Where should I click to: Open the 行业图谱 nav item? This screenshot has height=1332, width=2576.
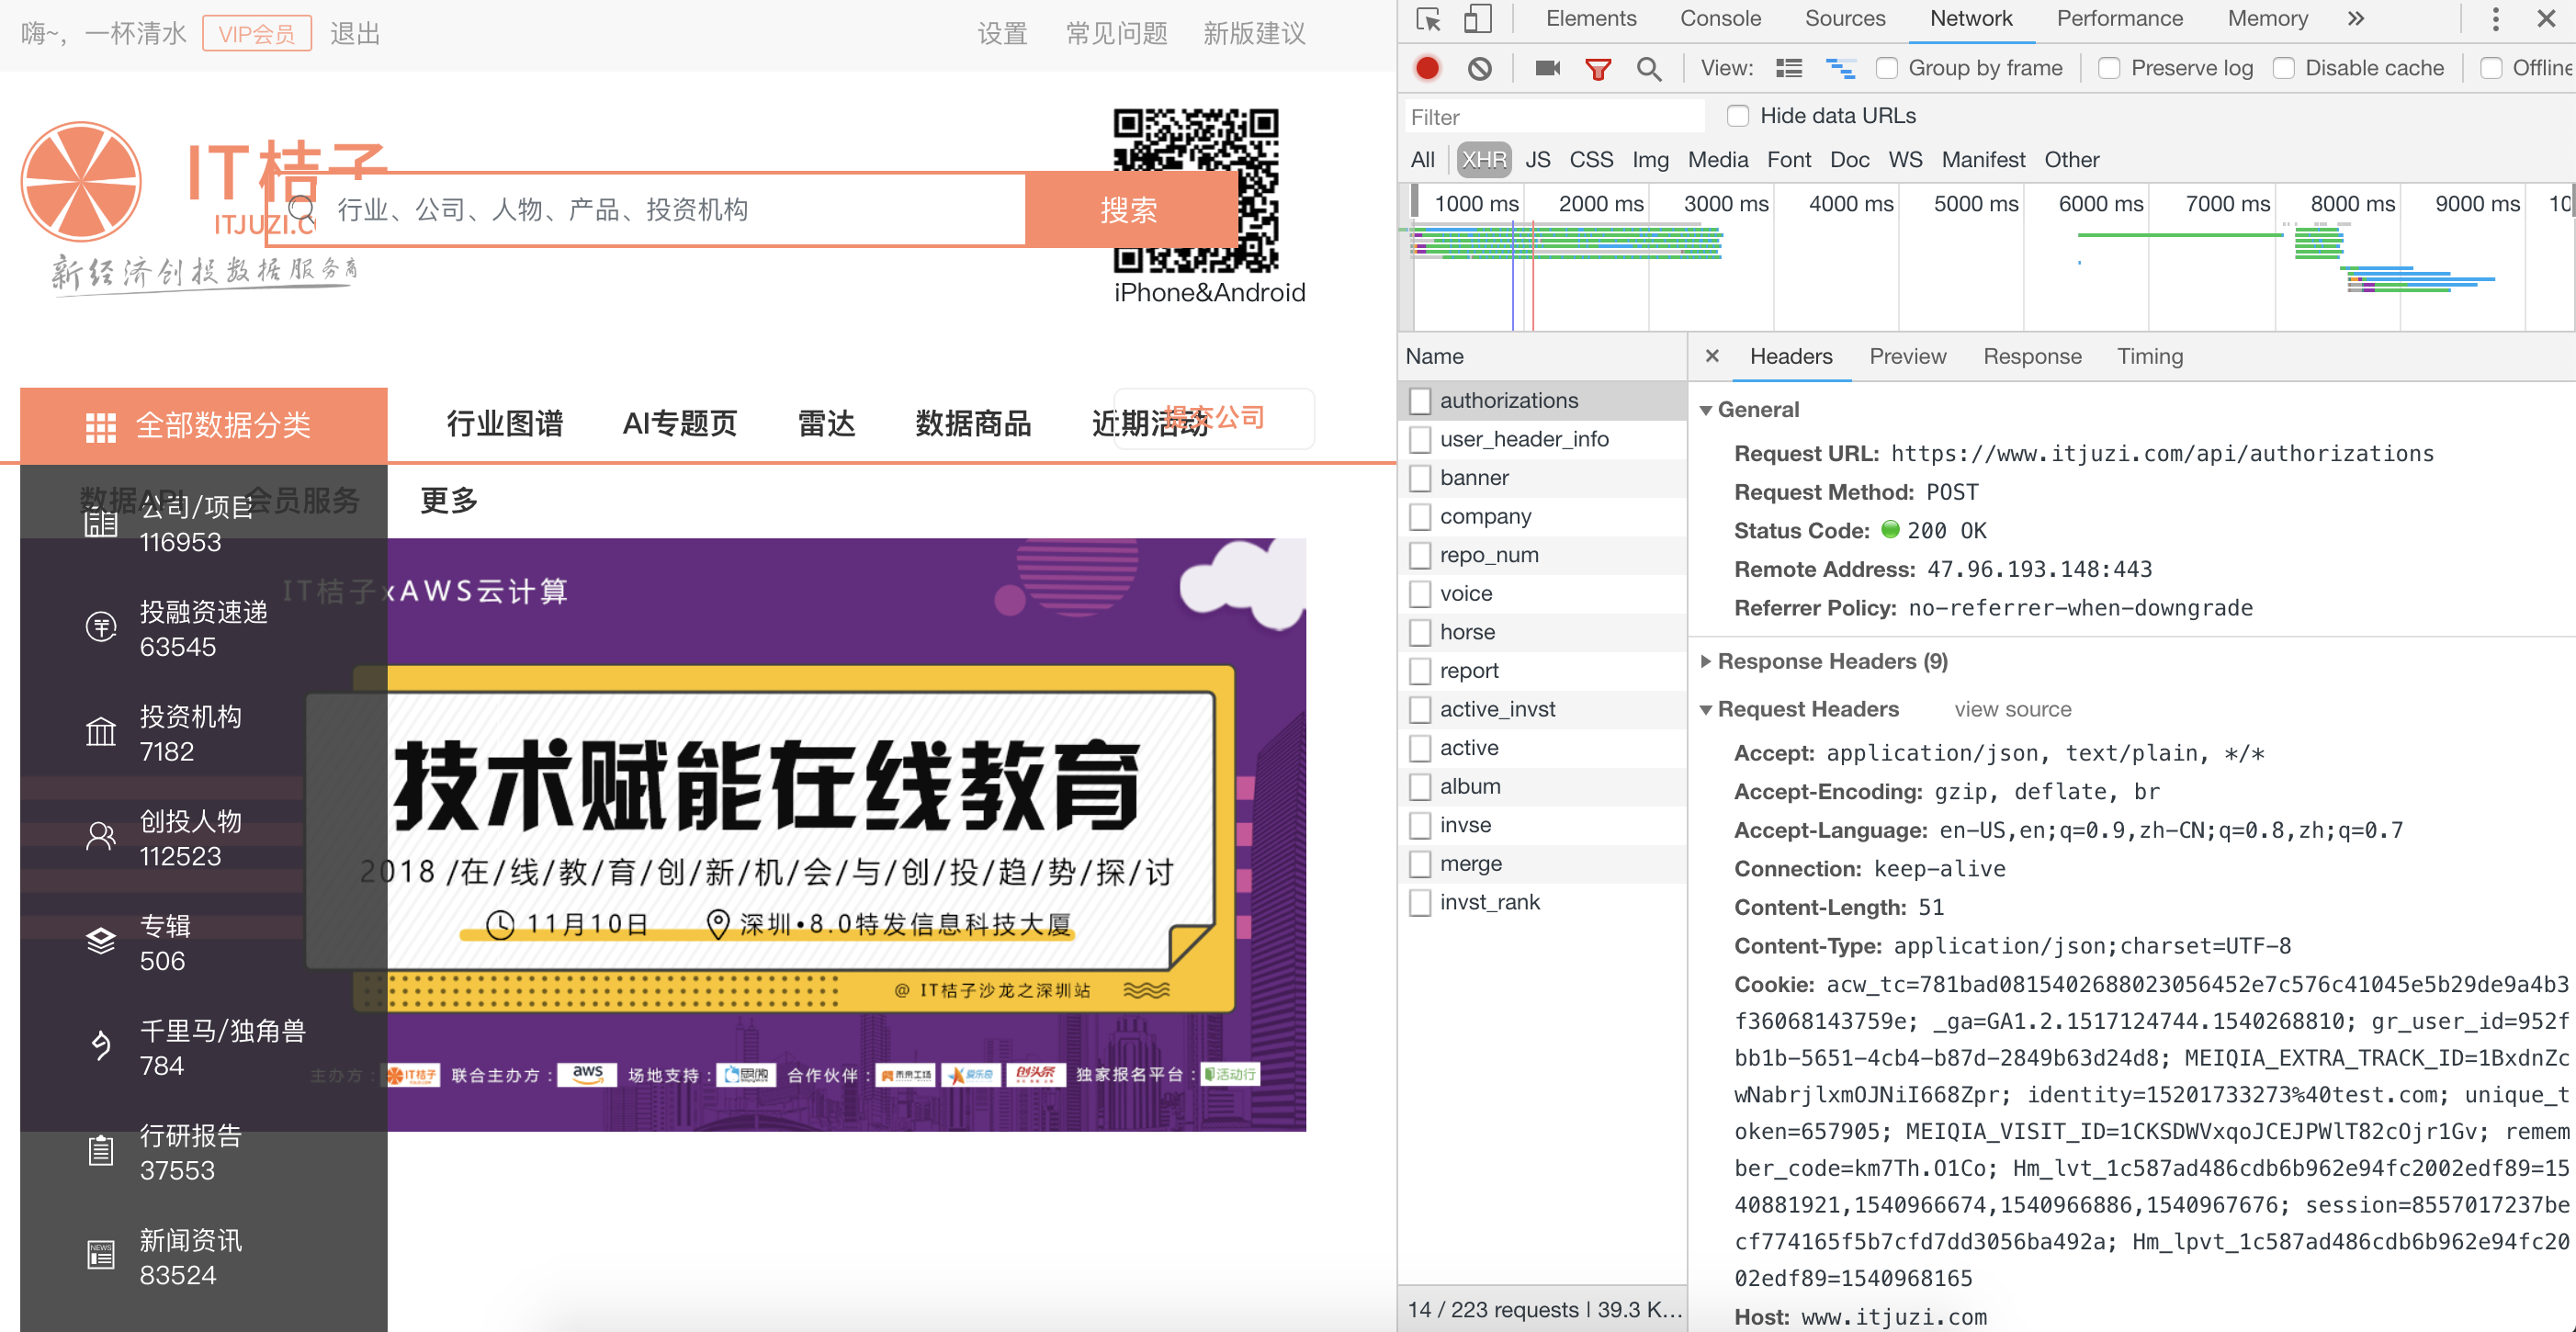click(x=504, y=424)
